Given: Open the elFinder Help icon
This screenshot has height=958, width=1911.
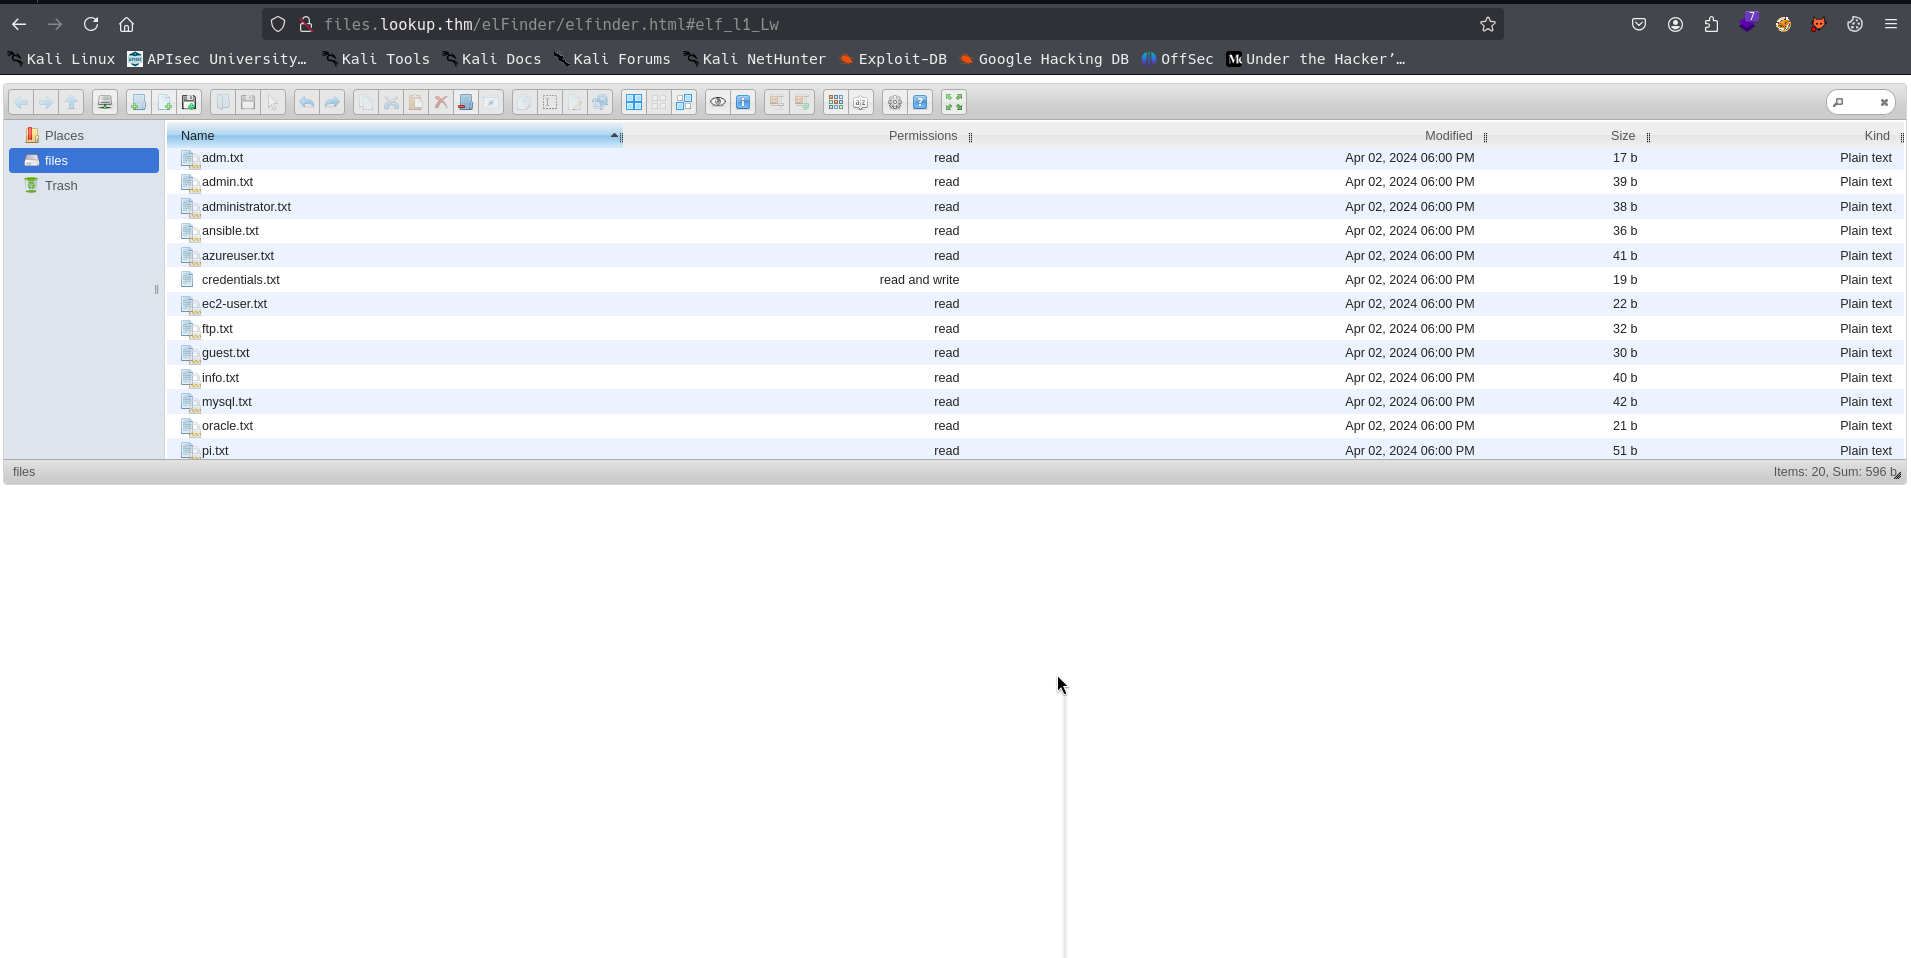Looking at the screenshot, I should [x=920, y=102].
